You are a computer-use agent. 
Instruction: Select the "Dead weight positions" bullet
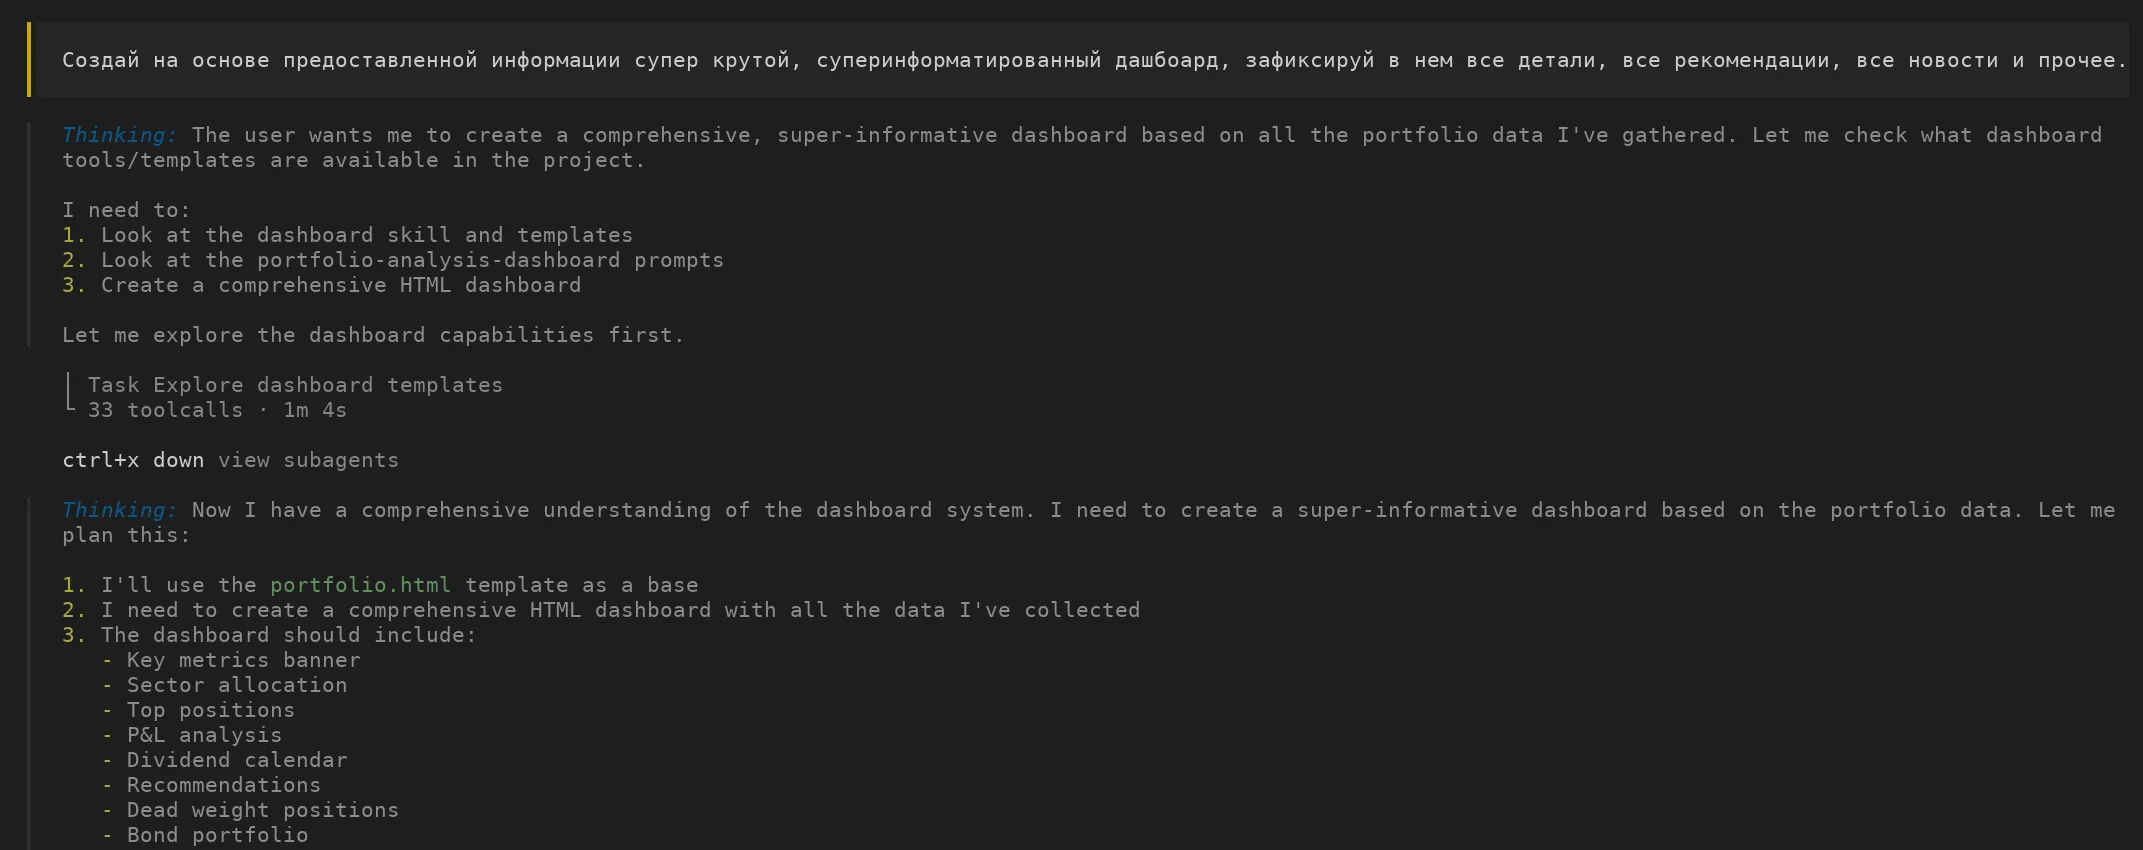(x=262, y=810)
